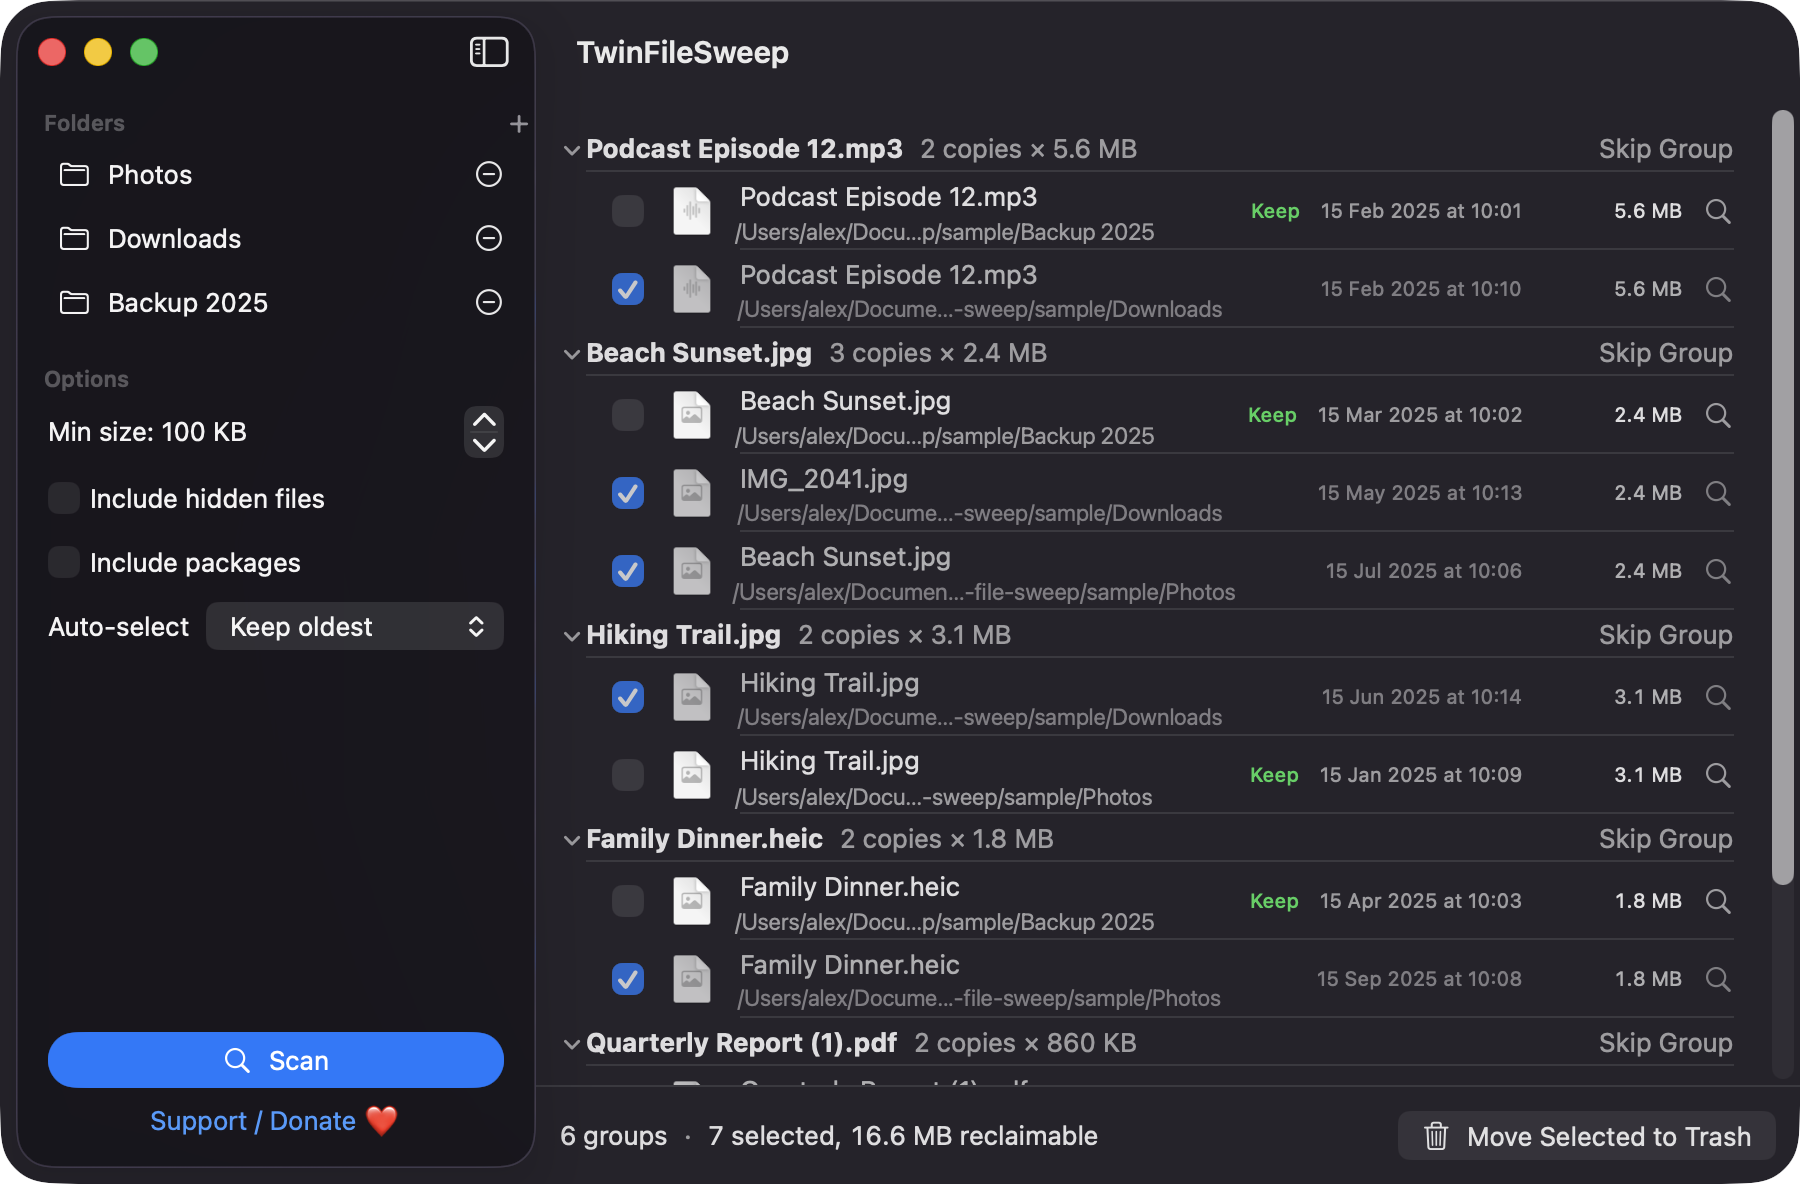The image size is (1800, 1184).
Task: Click the image file icon of Family Dinner.heic in Photos
Action: [692, 979]
